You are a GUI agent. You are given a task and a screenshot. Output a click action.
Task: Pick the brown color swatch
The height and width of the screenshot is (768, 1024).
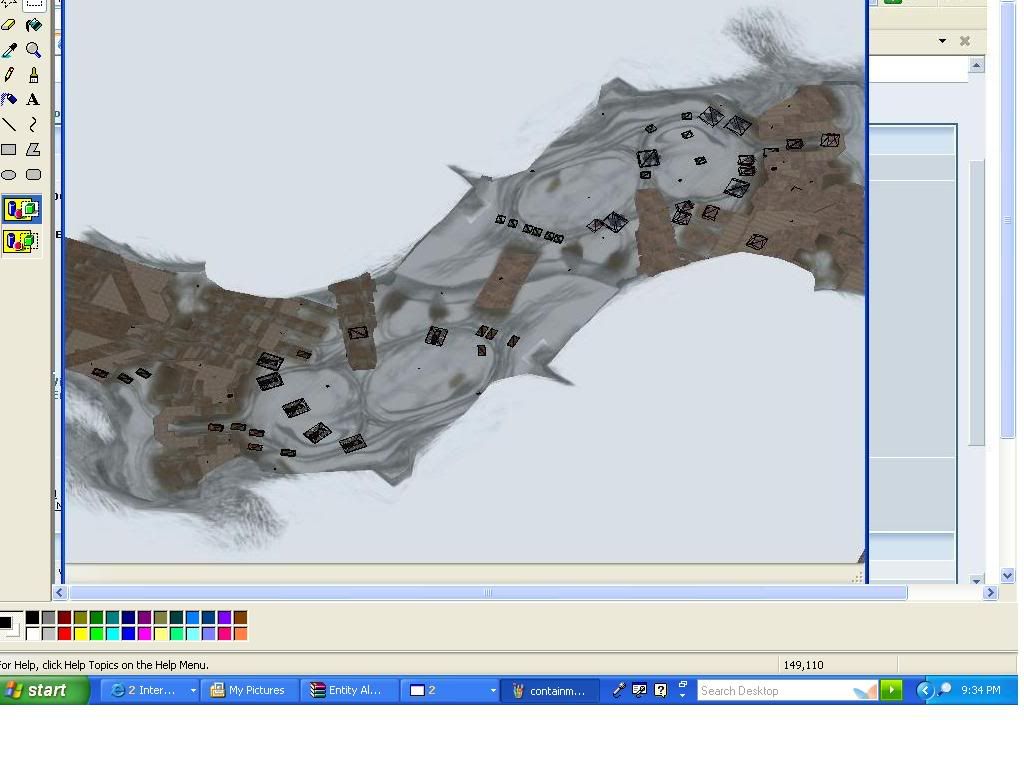pos(240,618)
